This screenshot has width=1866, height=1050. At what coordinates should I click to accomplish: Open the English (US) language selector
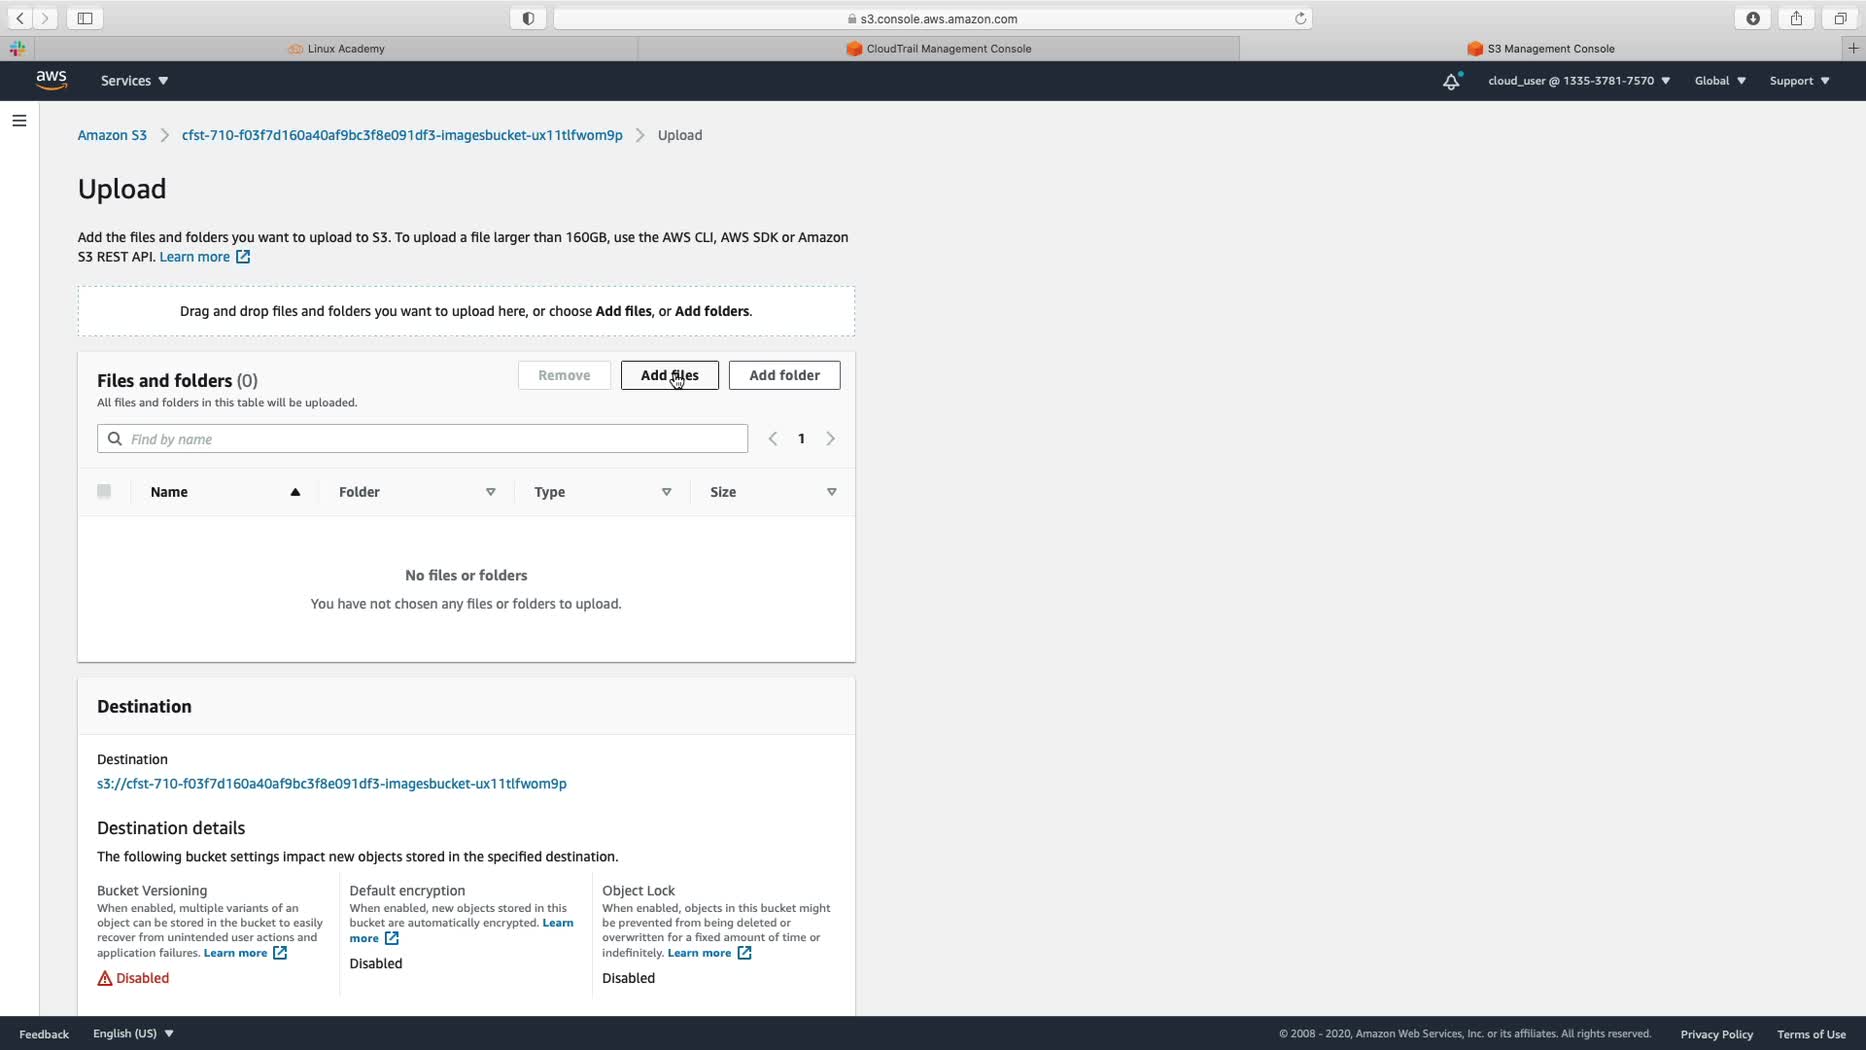[x=133, y=1033]
